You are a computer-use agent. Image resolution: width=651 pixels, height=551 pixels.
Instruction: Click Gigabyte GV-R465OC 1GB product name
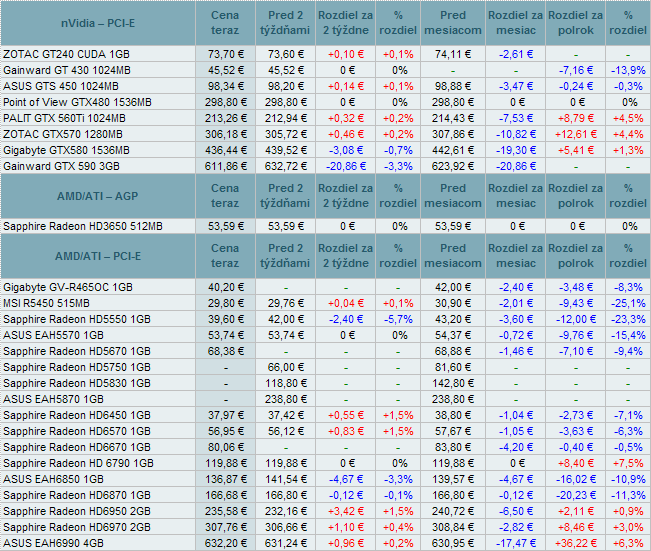68,287
